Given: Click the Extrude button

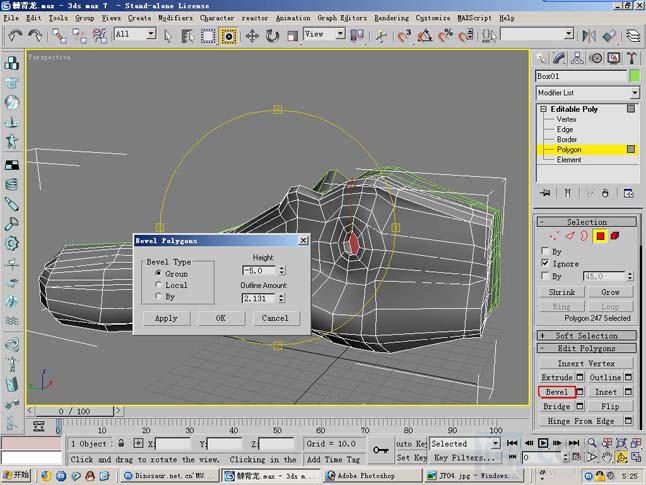Looking at the screenshot, I should [x=557, y=377].
